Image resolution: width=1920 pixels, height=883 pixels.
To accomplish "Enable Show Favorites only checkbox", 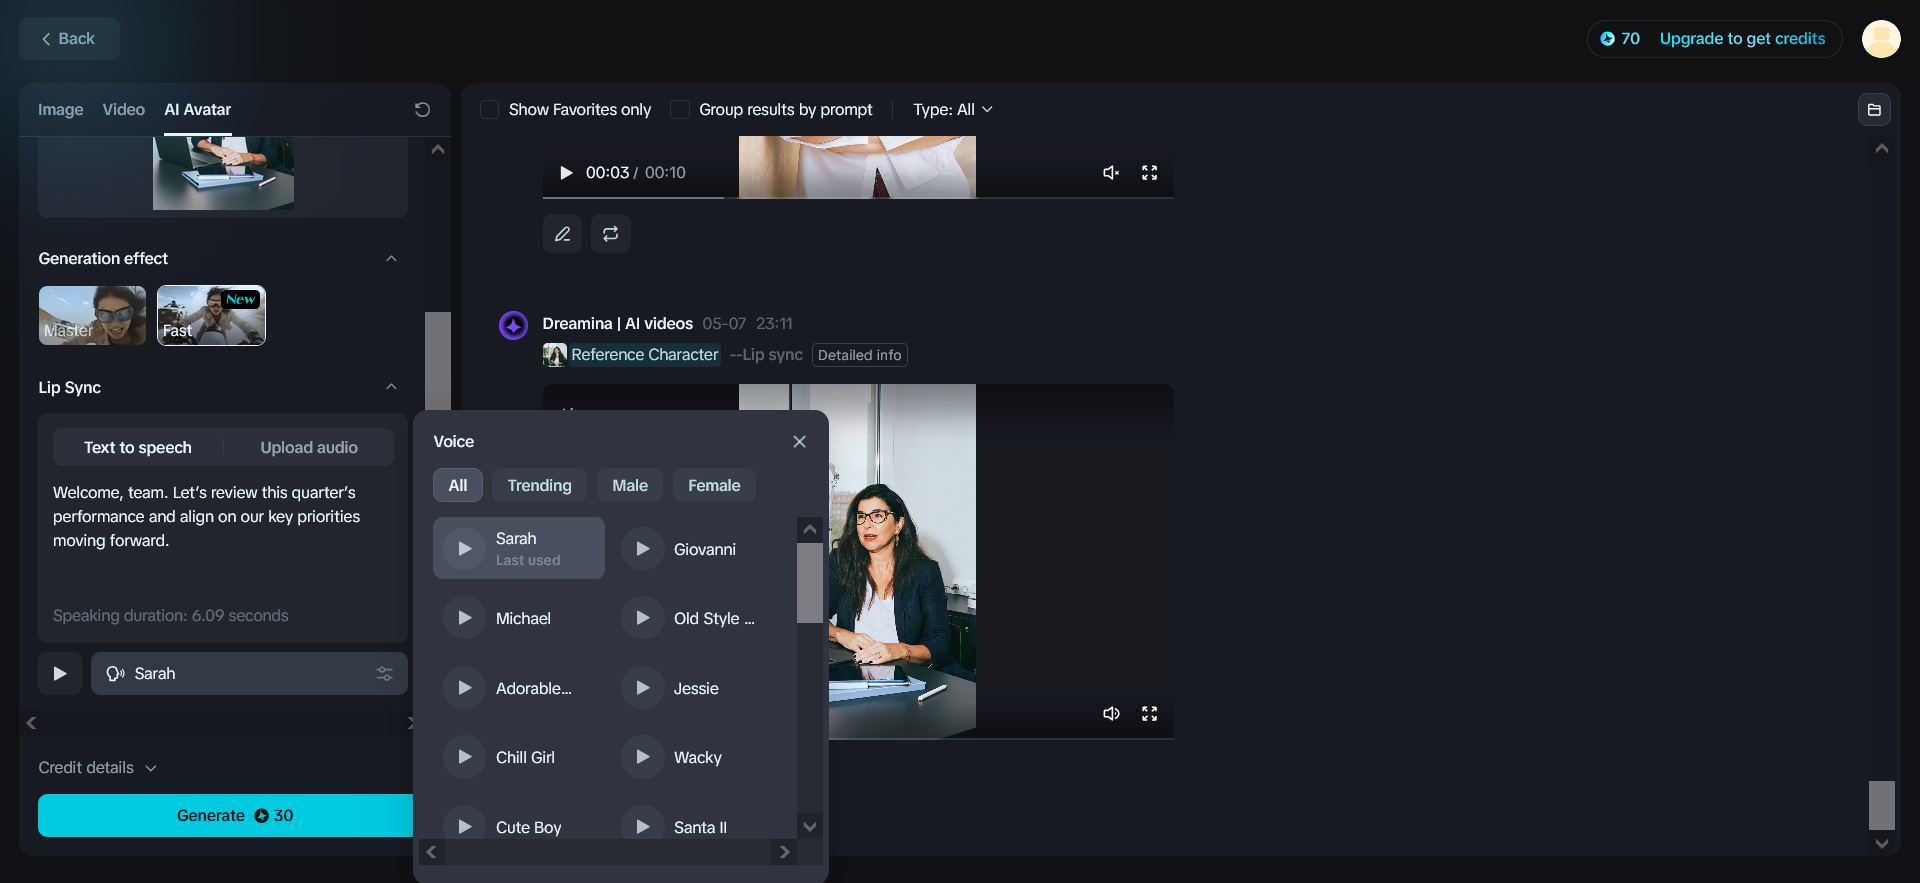I will (490, 110).
